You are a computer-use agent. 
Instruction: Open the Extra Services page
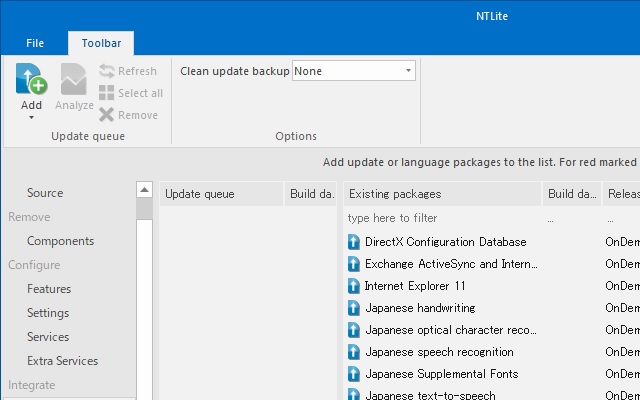(x=62, y=361)
